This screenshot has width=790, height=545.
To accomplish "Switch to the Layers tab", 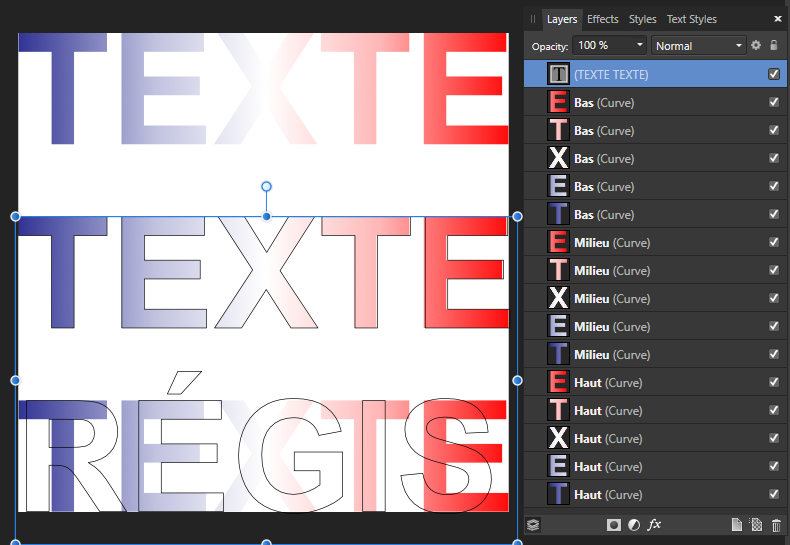I will point(562,19).
